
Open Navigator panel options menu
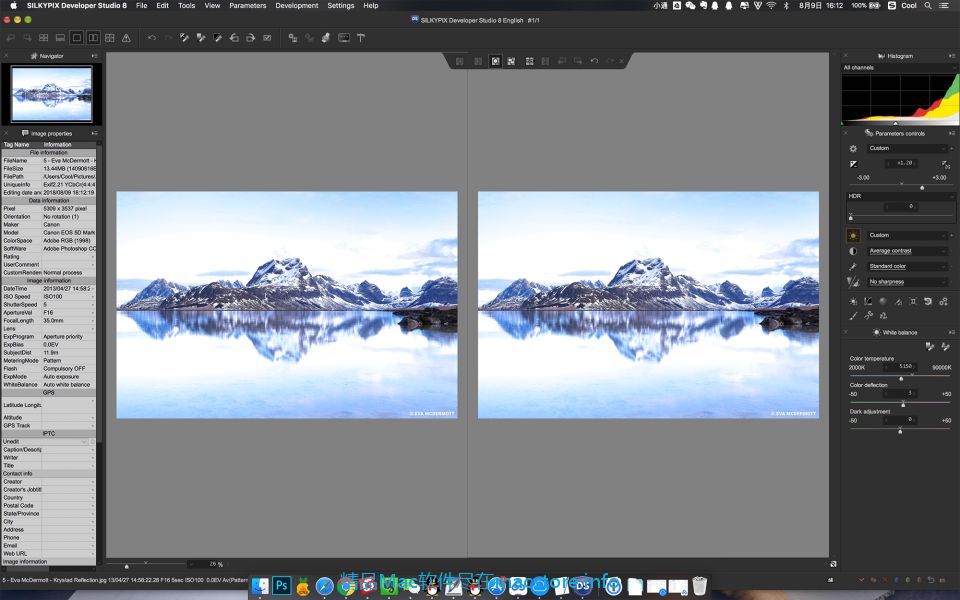[94, 56]
